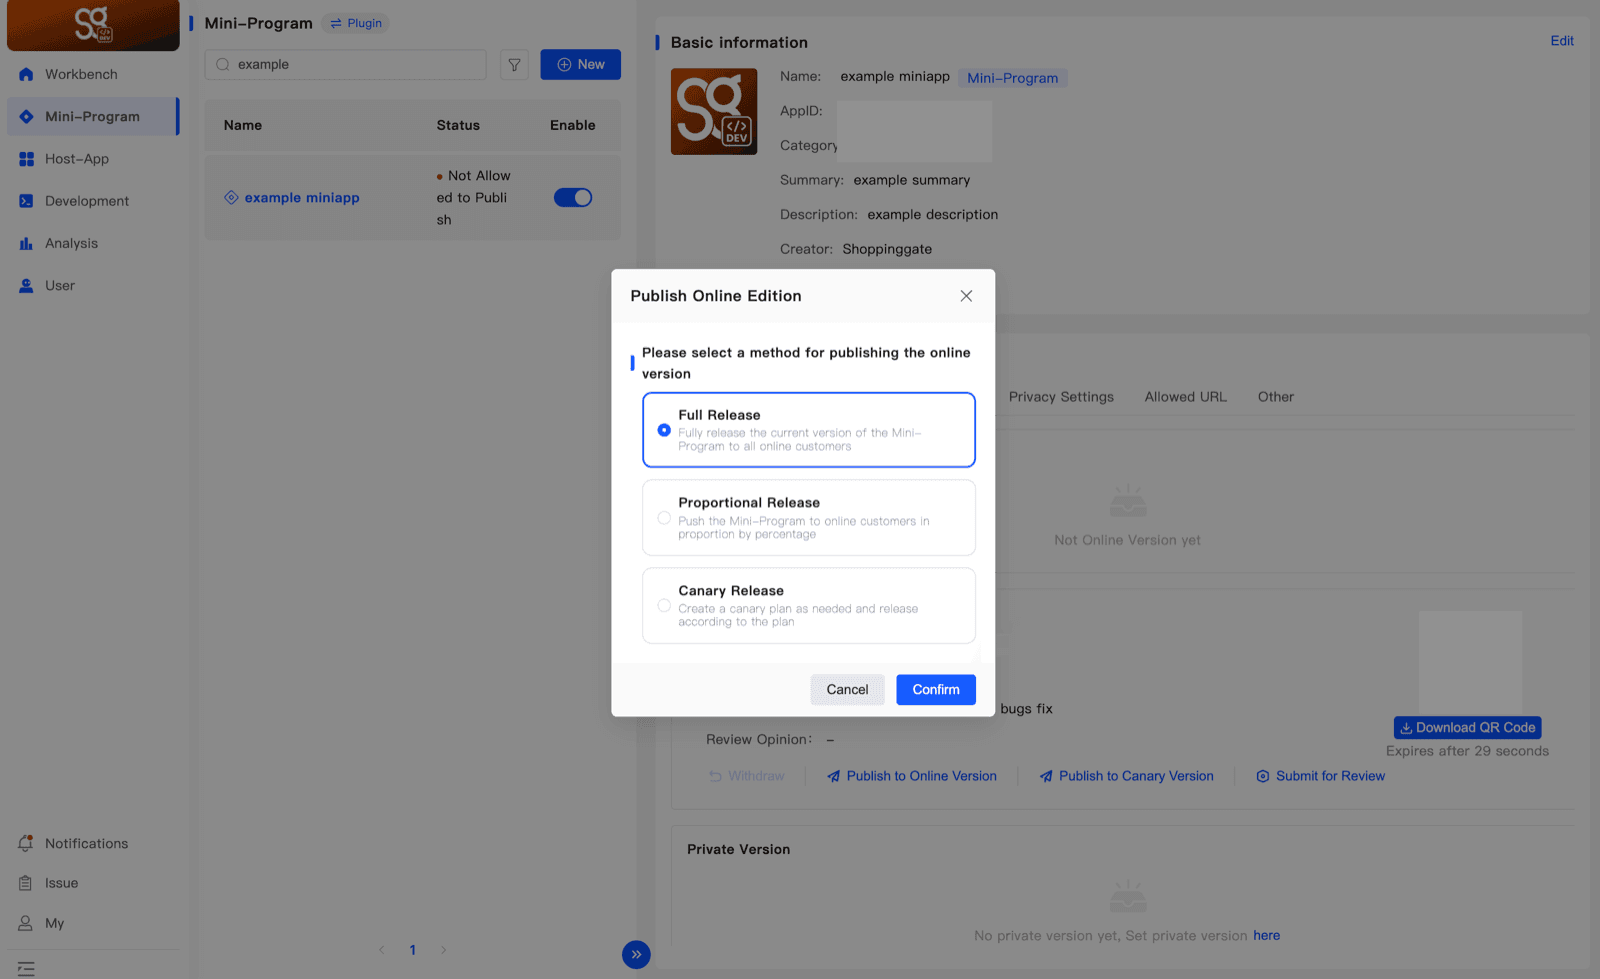Viewport: 1600px width, 979px height.
Task: Open the Issue page in the sidebar
Action: point(61,883)
